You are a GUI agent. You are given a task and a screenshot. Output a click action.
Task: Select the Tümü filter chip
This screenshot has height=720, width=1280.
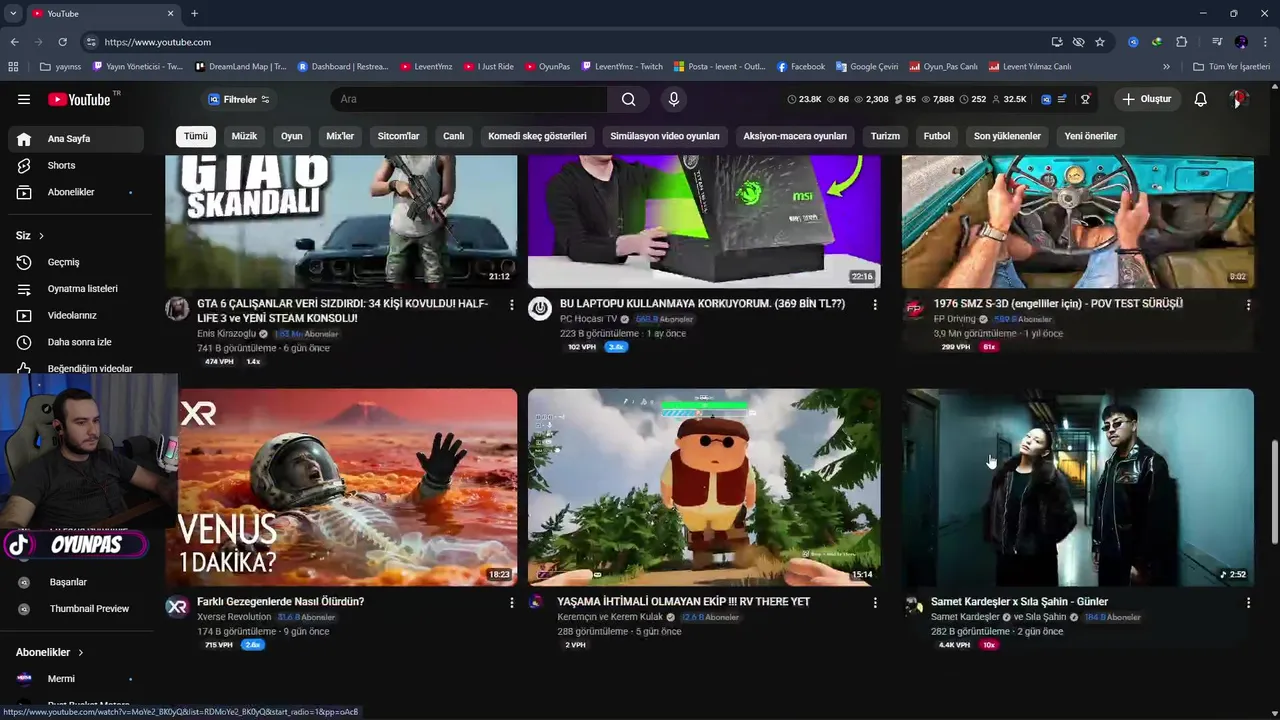coord(196,136)
